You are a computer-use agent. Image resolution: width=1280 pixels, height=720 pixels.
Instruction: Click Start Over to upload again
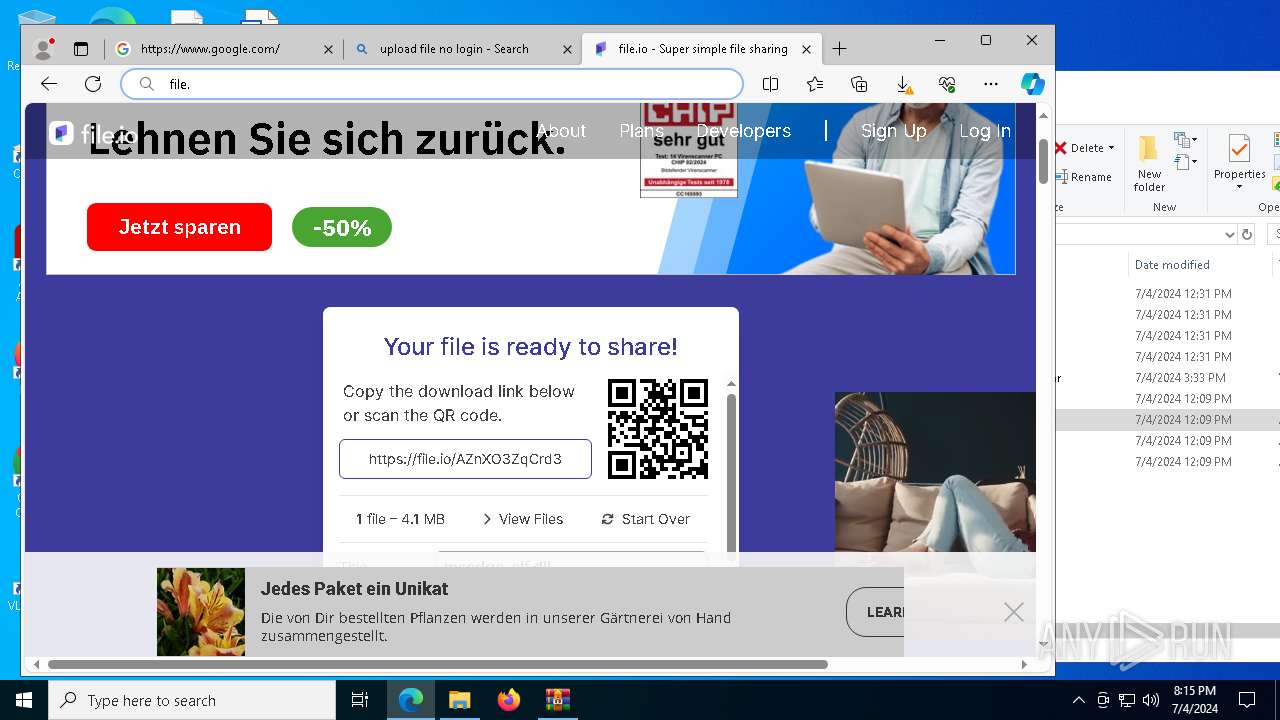[x=646, y=519]
